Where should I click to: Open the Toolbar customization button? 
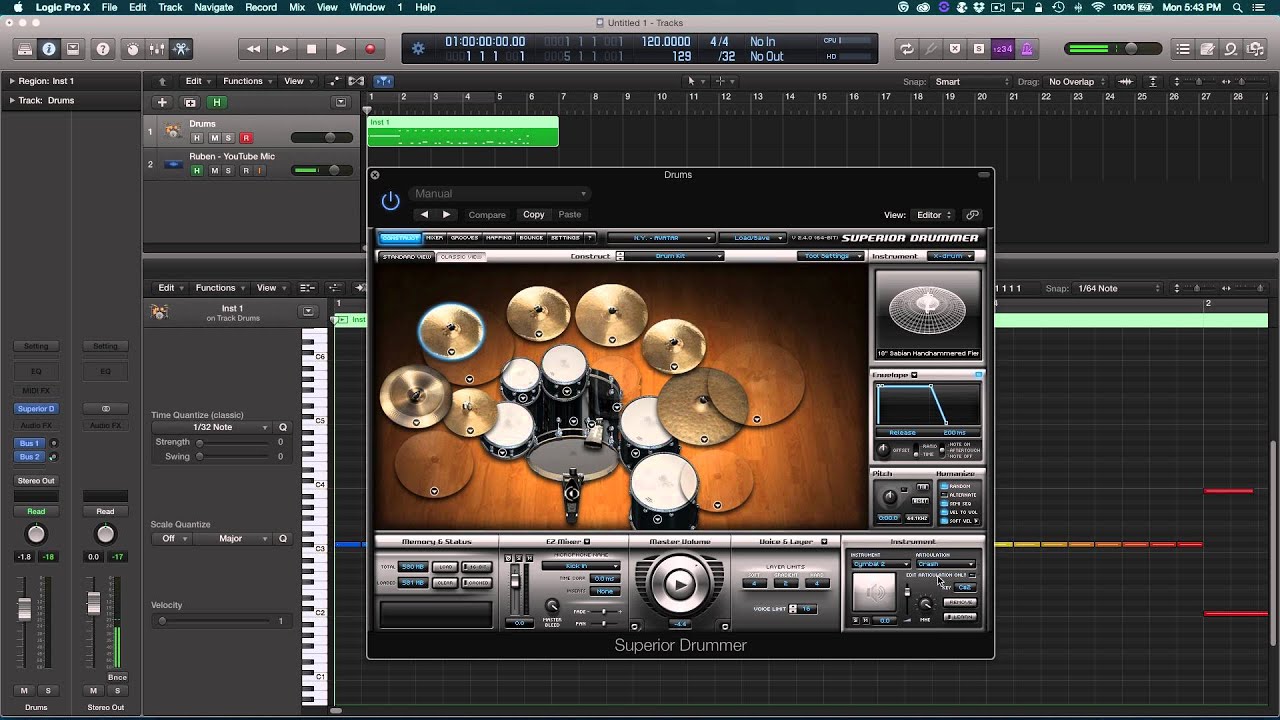[x=73, y=48]
